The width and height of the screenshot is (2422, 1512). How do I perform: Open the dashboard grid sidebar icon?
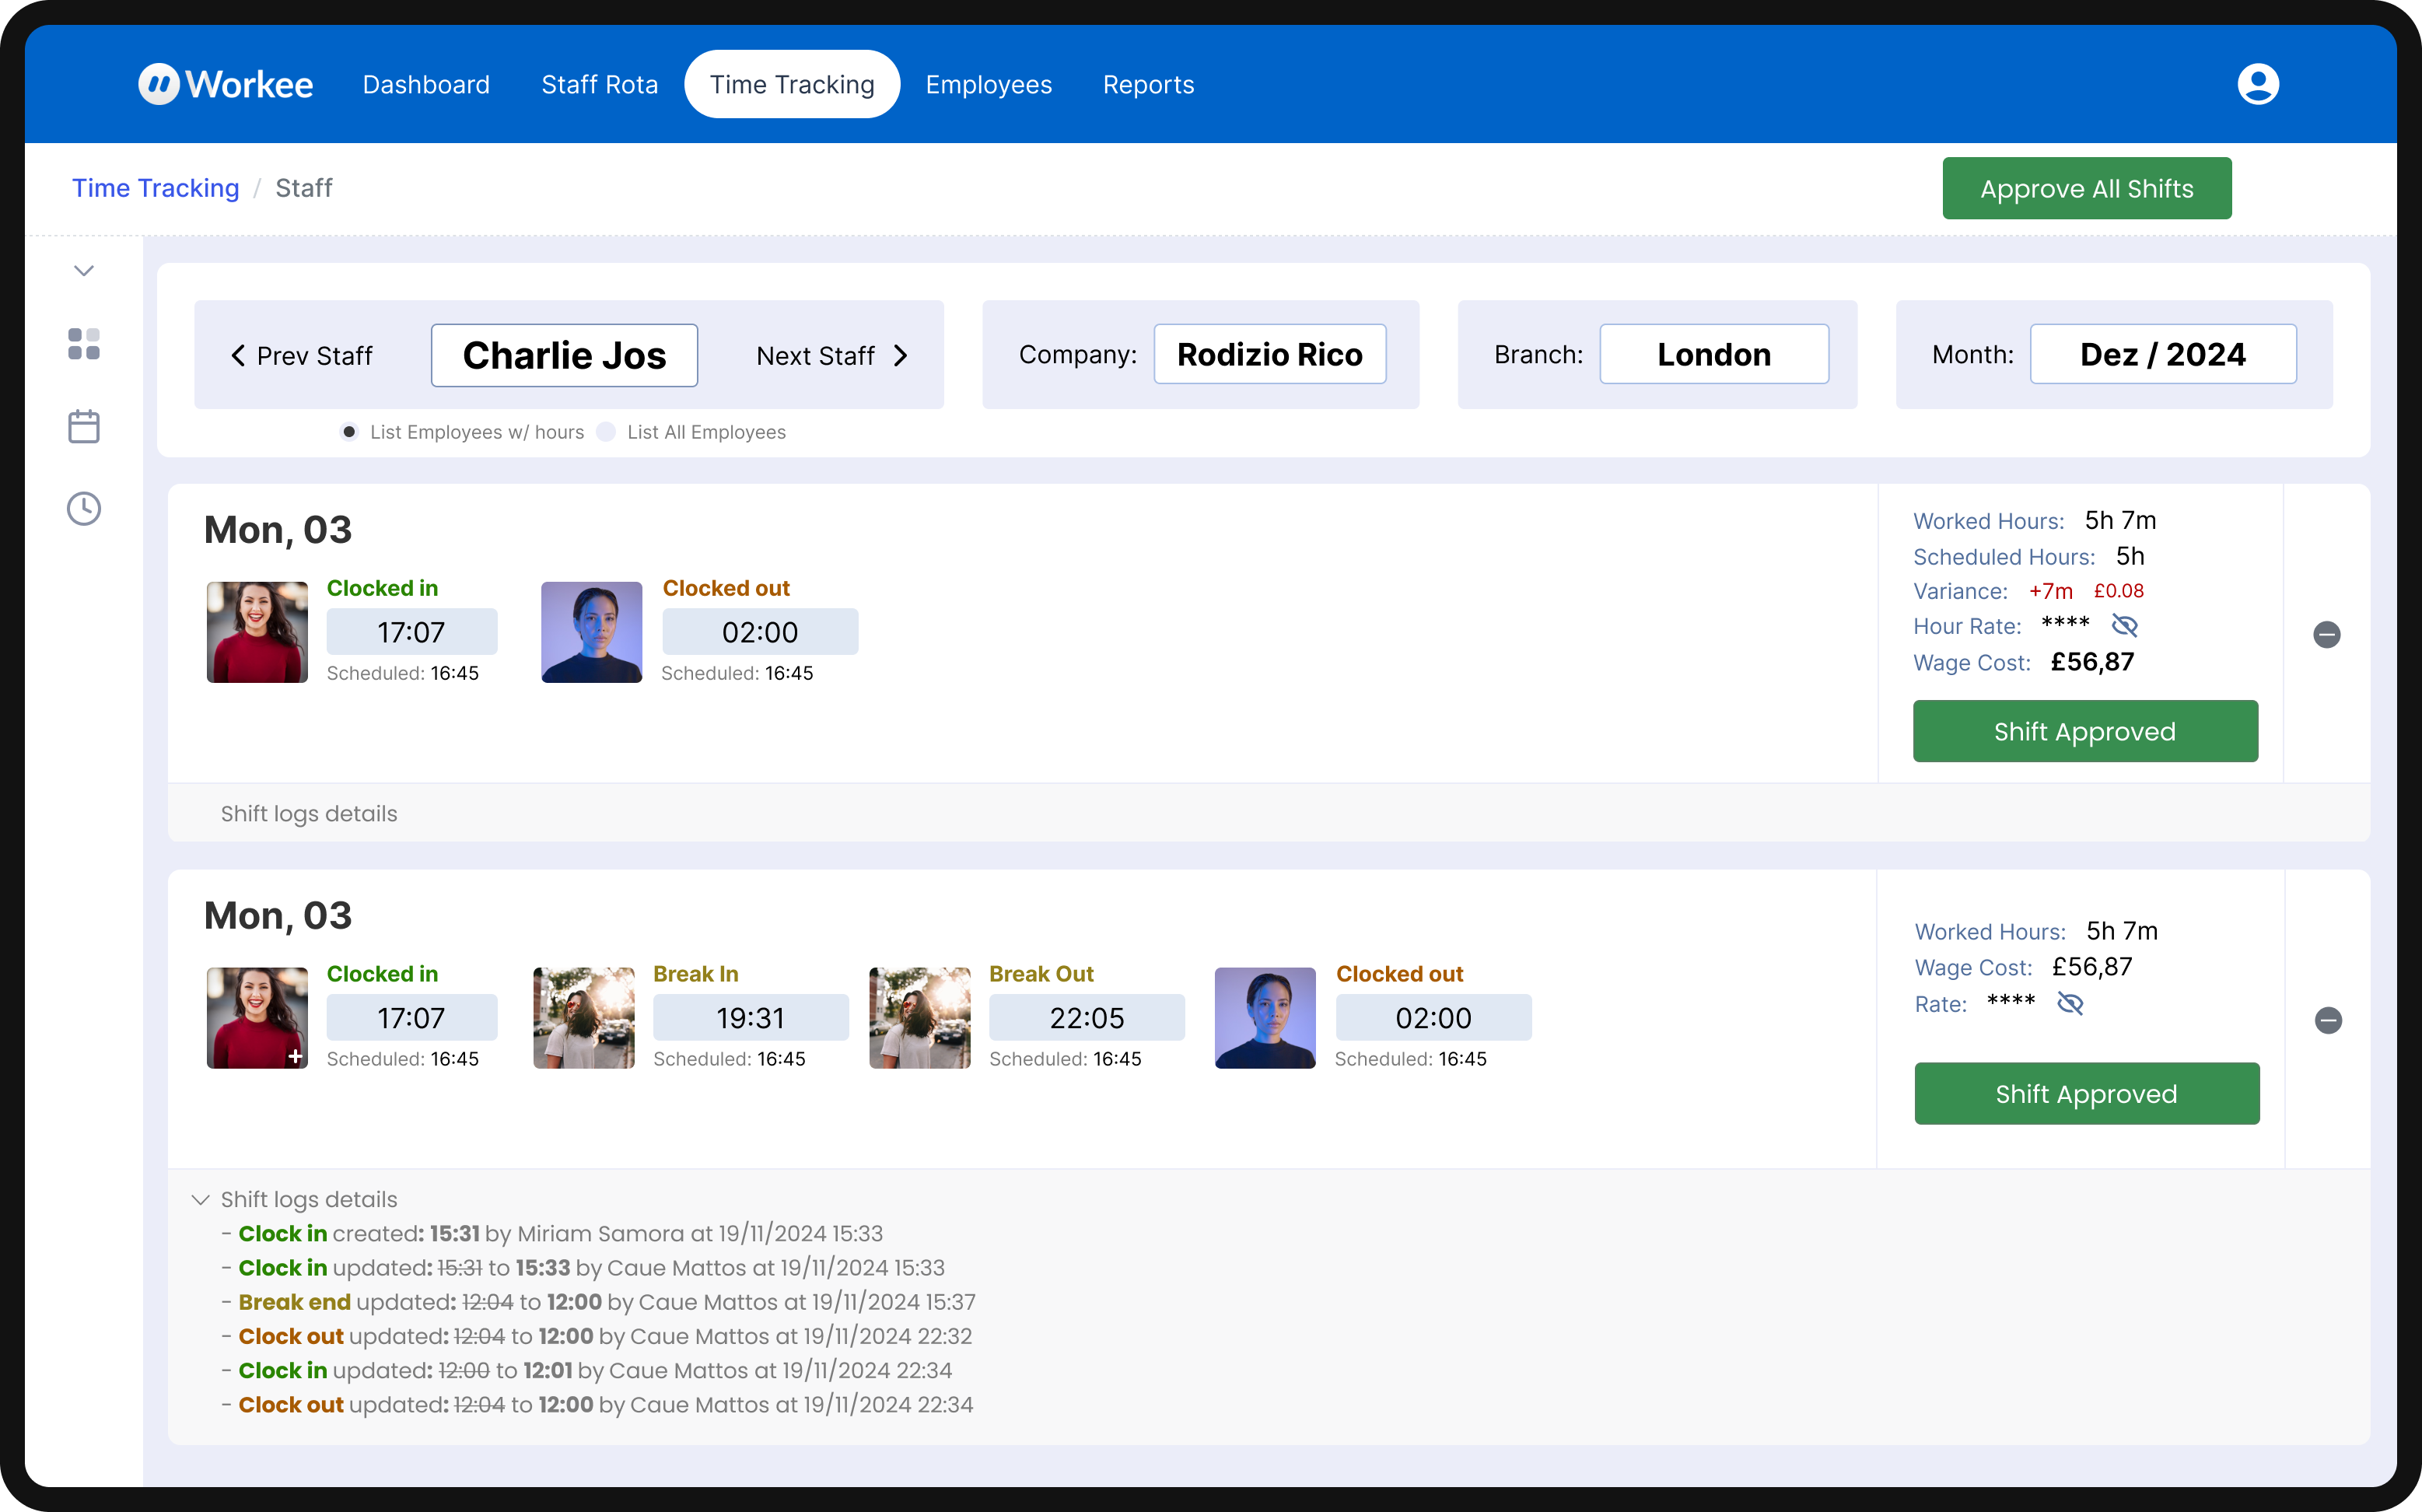pyautogui.click(x=84, y=344)
